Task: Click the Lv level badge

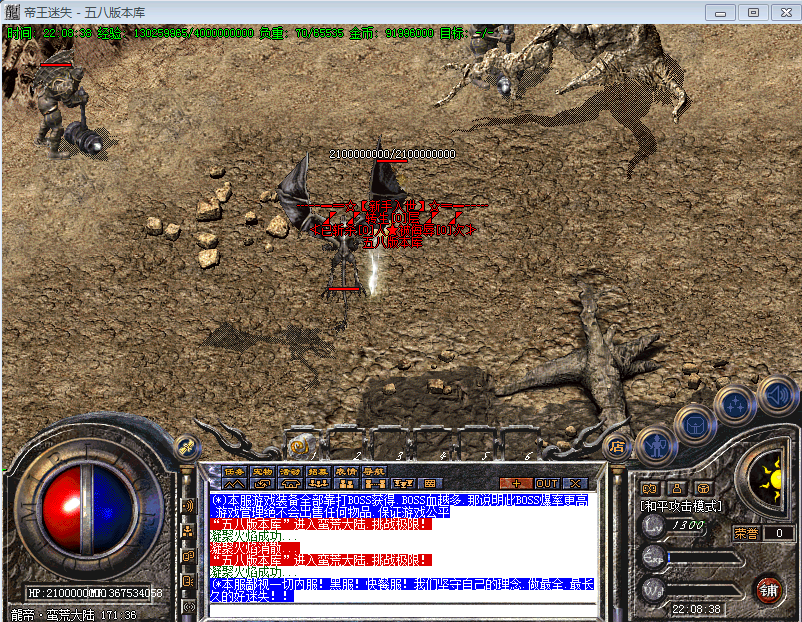Action: pos(653,525)
